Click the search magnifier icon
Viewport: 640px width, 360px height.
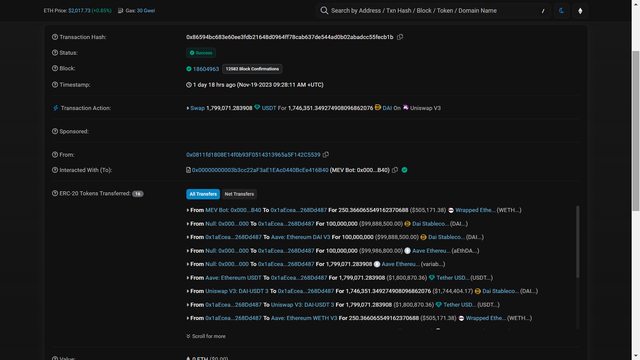[x=324, y=11]
